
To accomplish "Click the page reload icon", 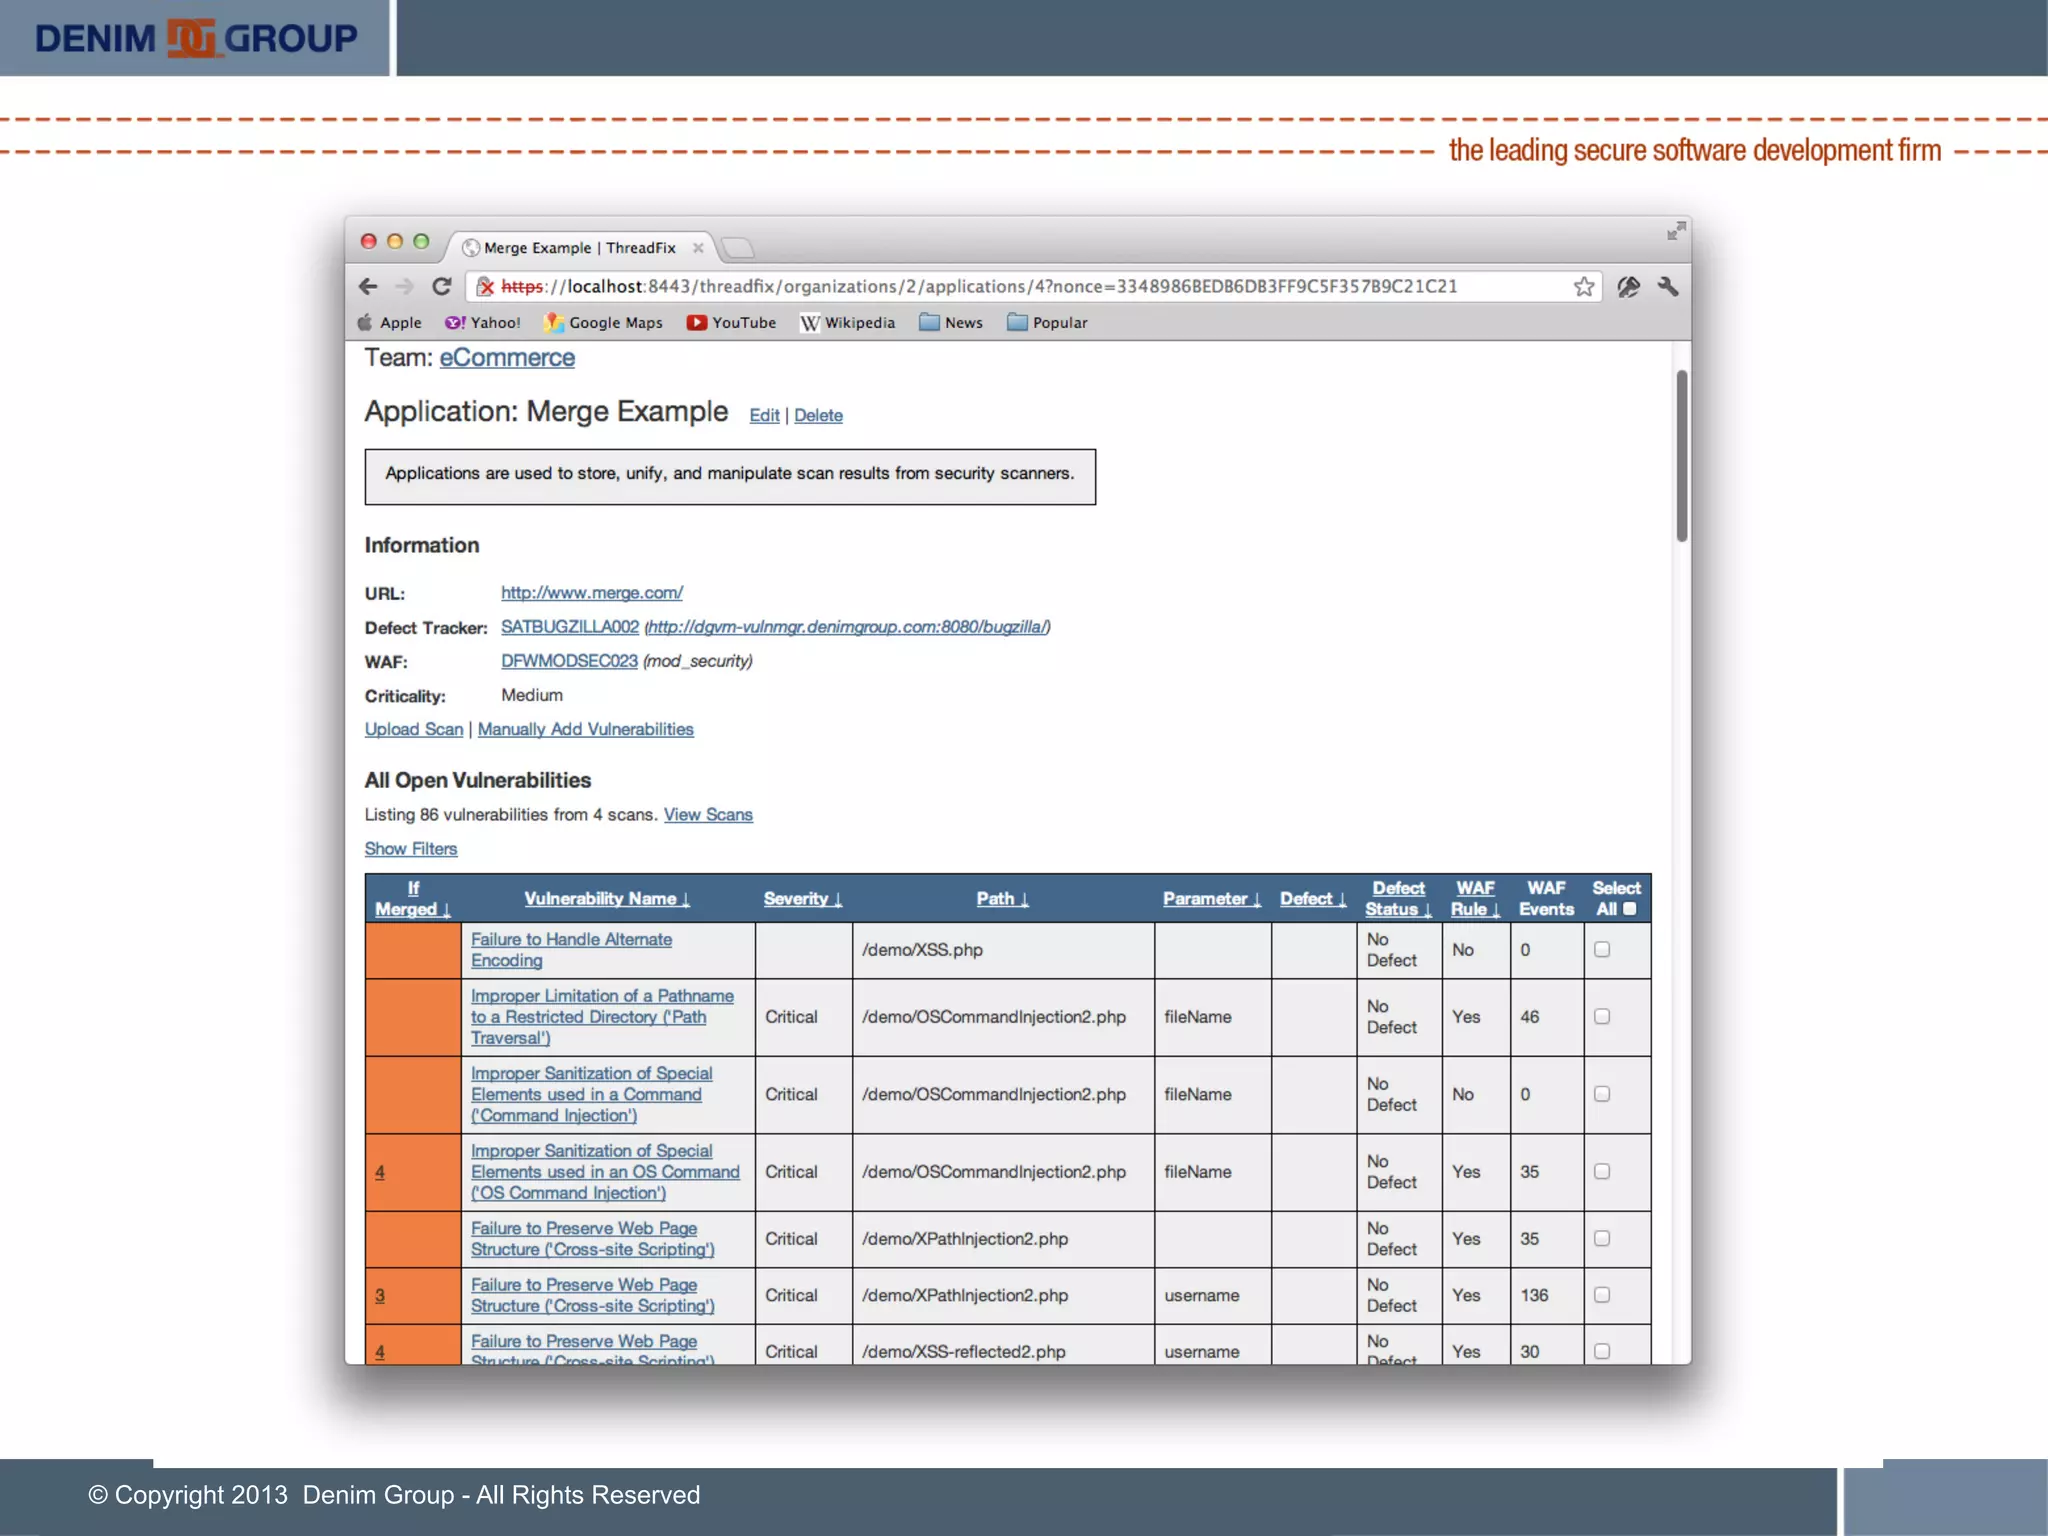I will click(441, 287).
